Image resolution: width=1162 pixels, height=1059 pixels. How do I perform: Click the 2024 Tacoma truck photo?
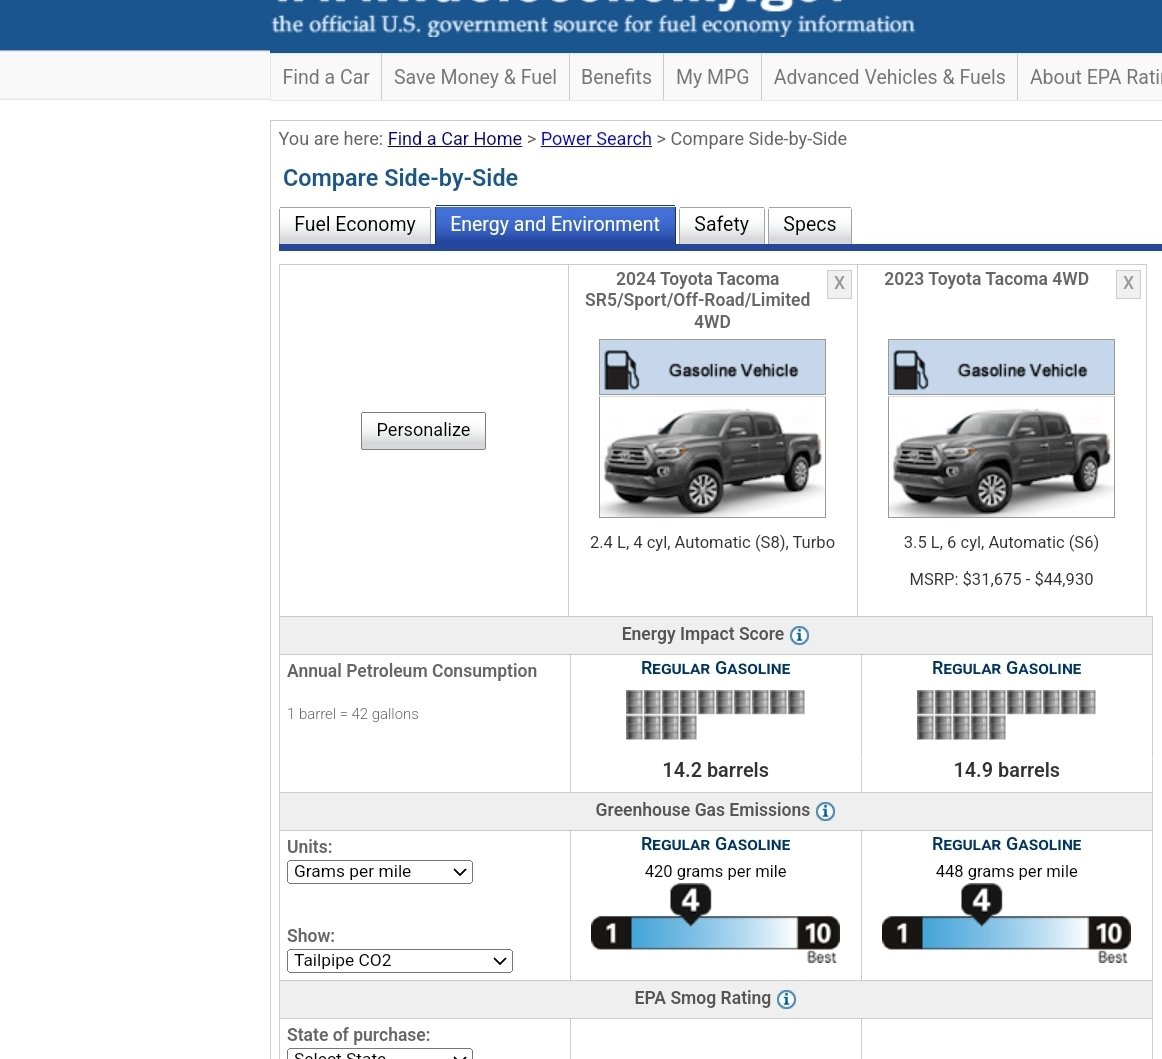click(x=712, y=457)
